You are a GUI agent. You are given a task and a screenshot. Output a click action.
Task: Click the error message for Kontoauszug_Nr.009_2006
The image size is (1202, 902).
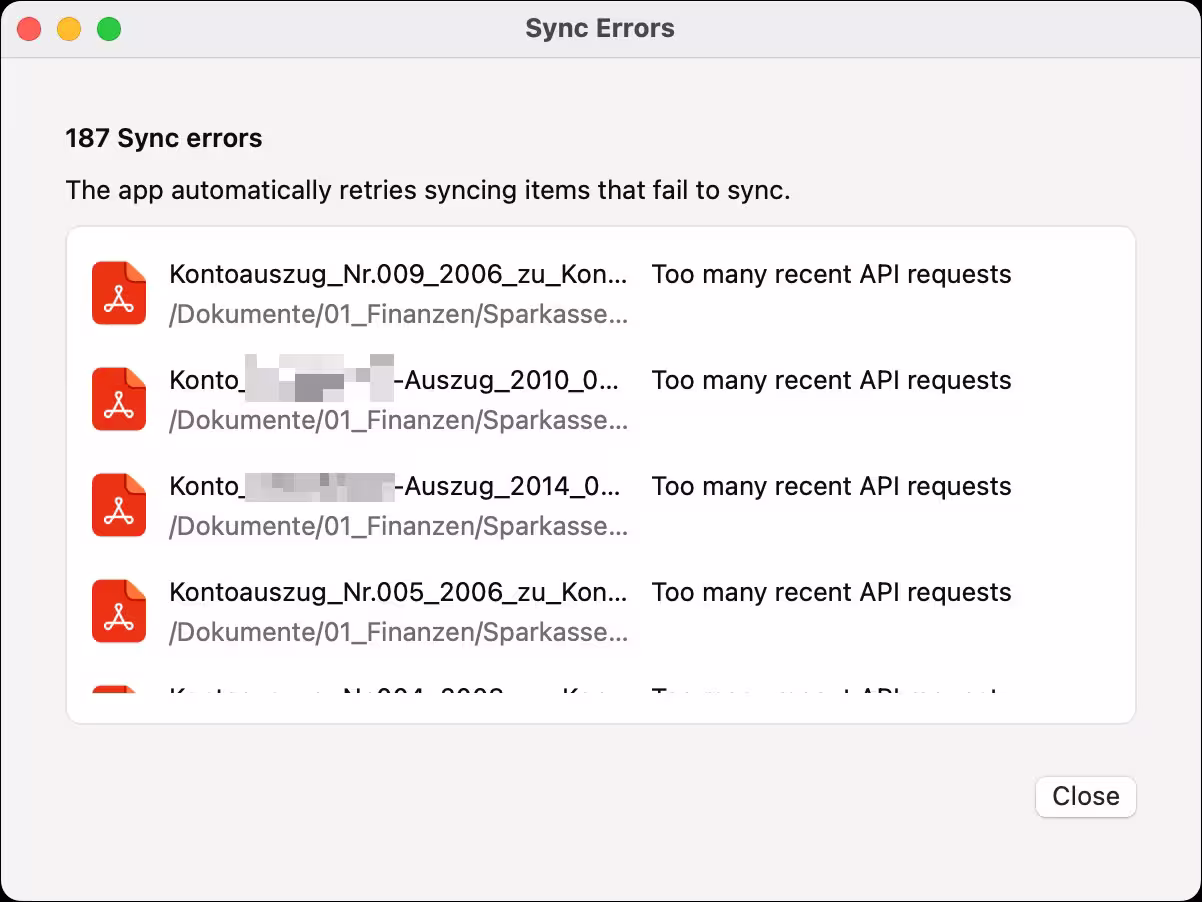coord(832,275)
